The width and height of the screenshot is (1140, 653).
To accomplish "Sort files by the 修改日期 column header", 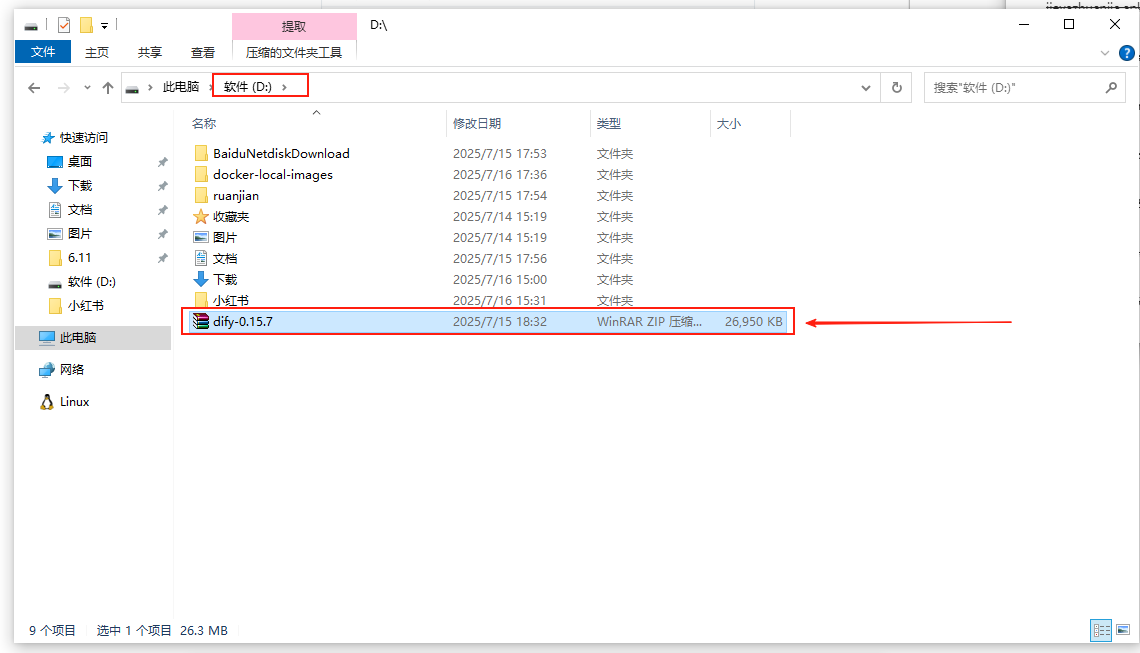I will pyautogui.click(x=477, y=124).
